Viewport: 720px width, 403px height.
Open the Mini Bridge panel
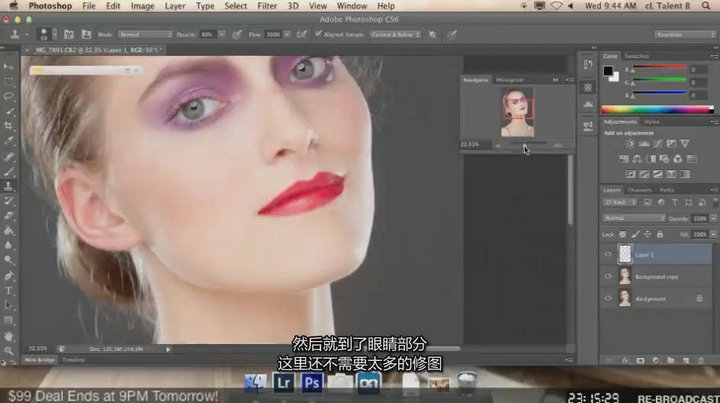click(x=39, y=359)
